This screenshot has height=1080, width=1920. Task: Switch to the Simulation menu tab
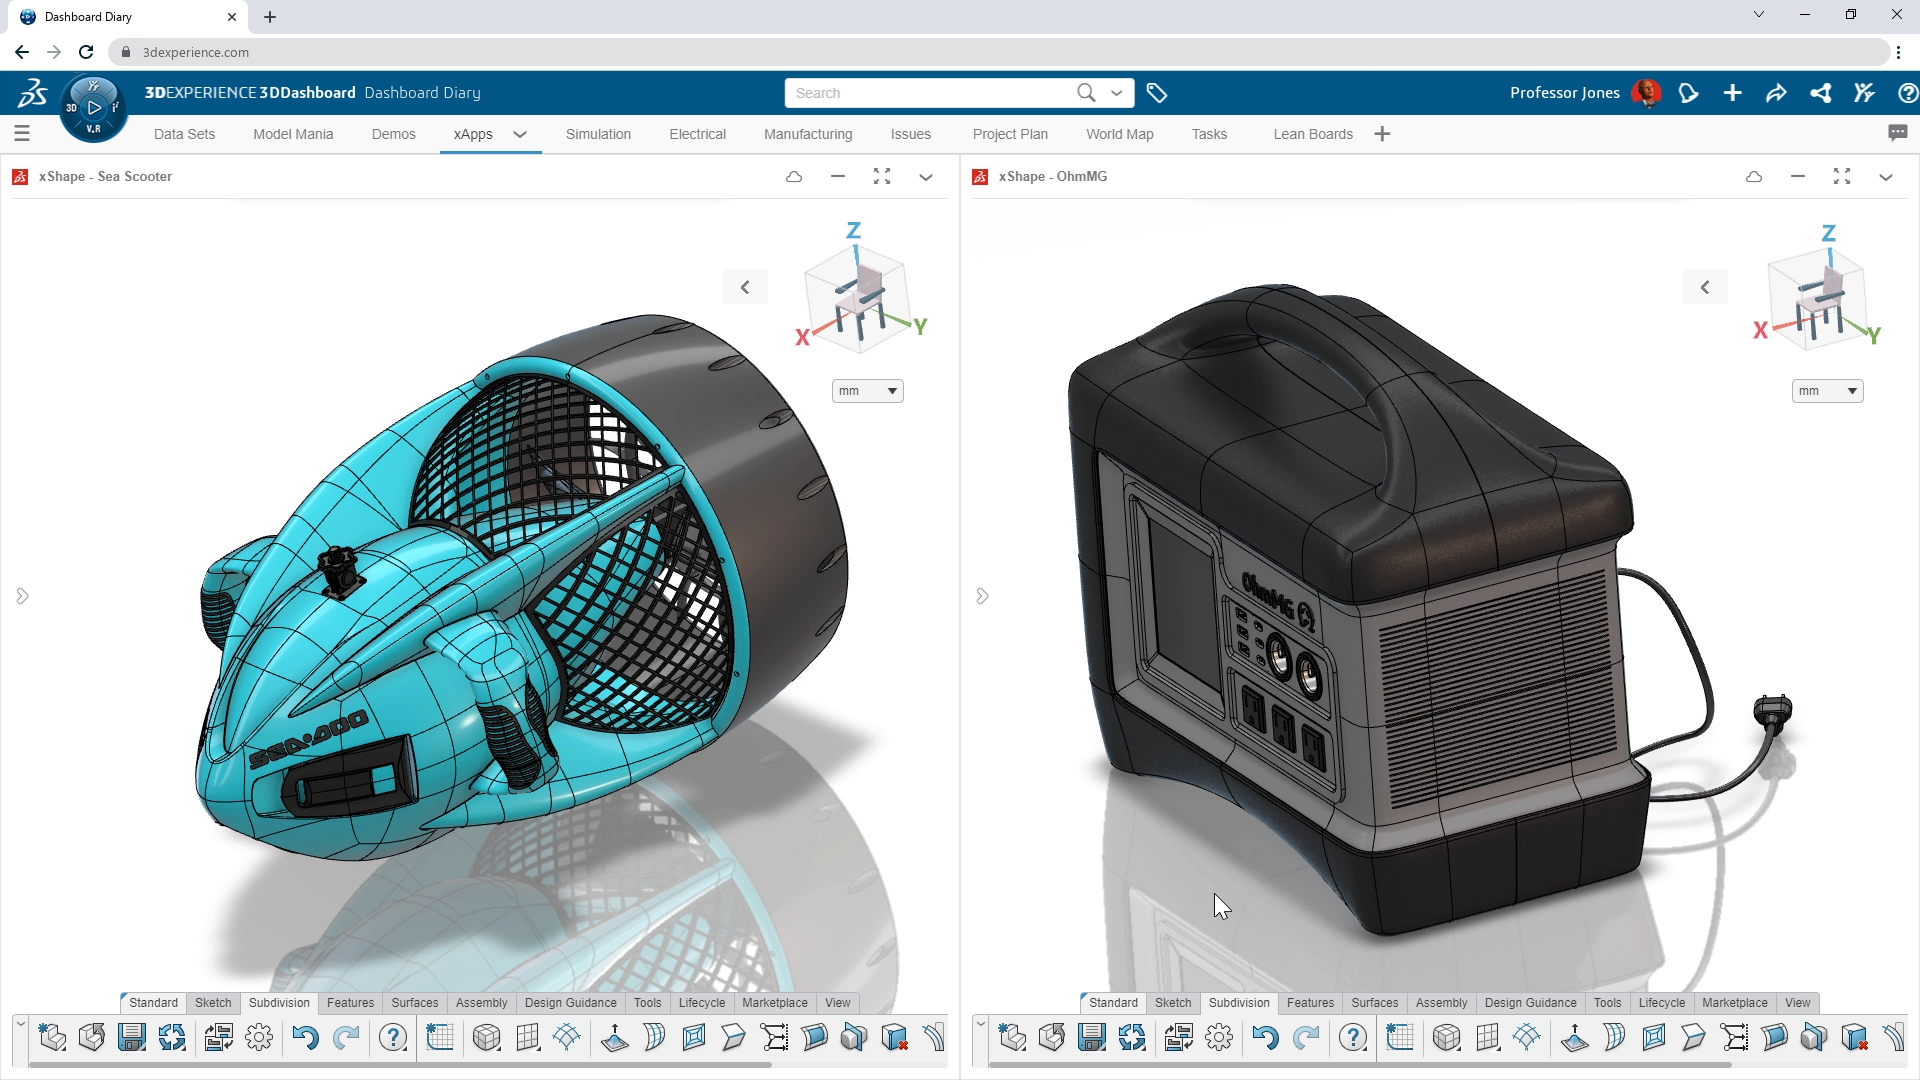[597, 133]
